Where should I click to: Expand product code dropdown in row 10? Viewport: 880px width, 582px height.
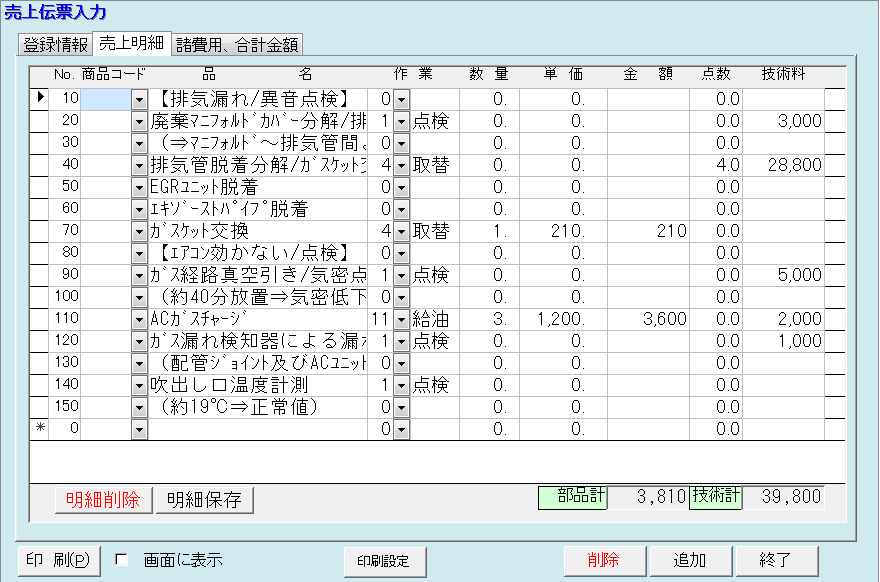[x=139, y=99]
